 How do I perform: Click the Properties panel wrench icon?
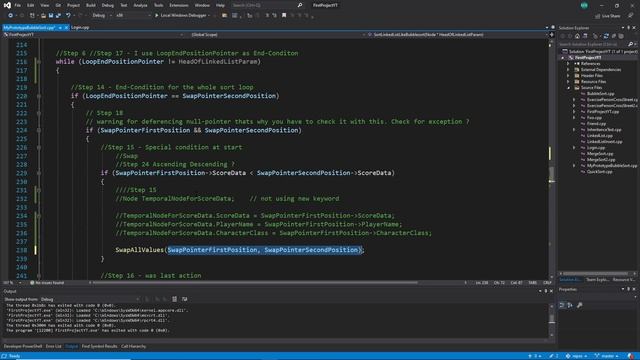point(580,305)
